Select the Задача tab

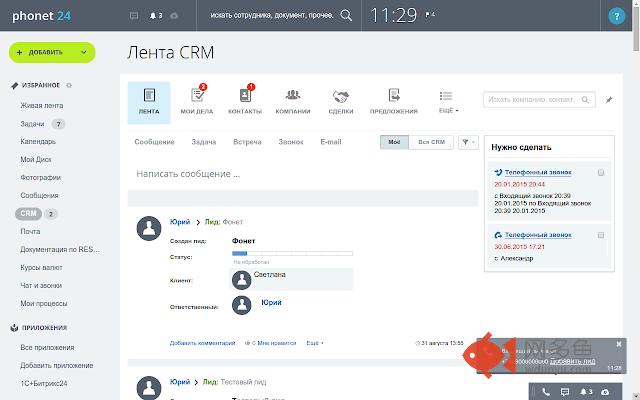[204, 142]
